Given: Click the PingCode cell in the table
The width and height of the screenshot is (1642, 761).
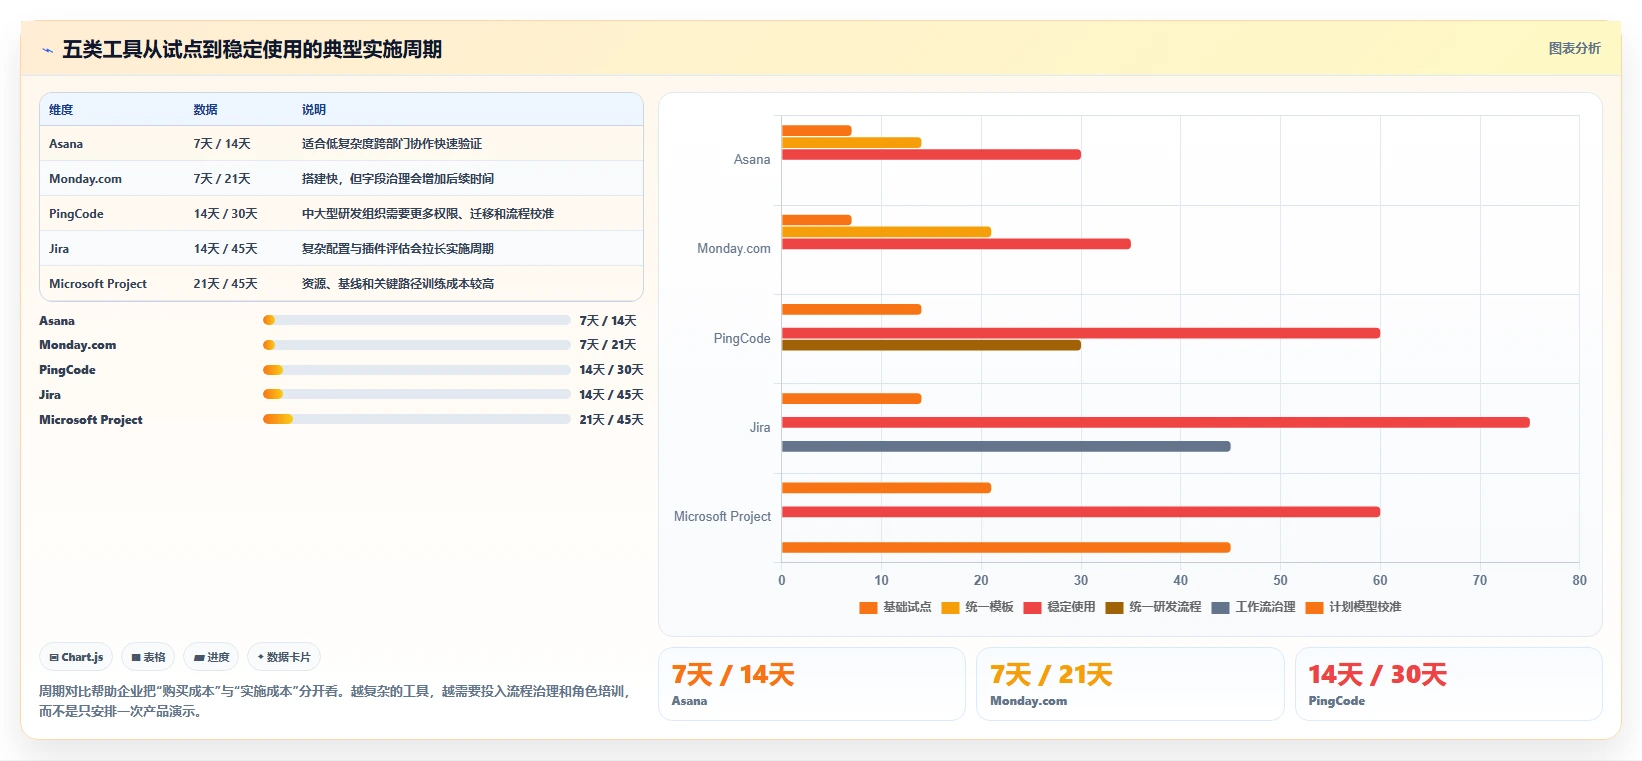Looking at the screenshot, I should tap(76, 214).
